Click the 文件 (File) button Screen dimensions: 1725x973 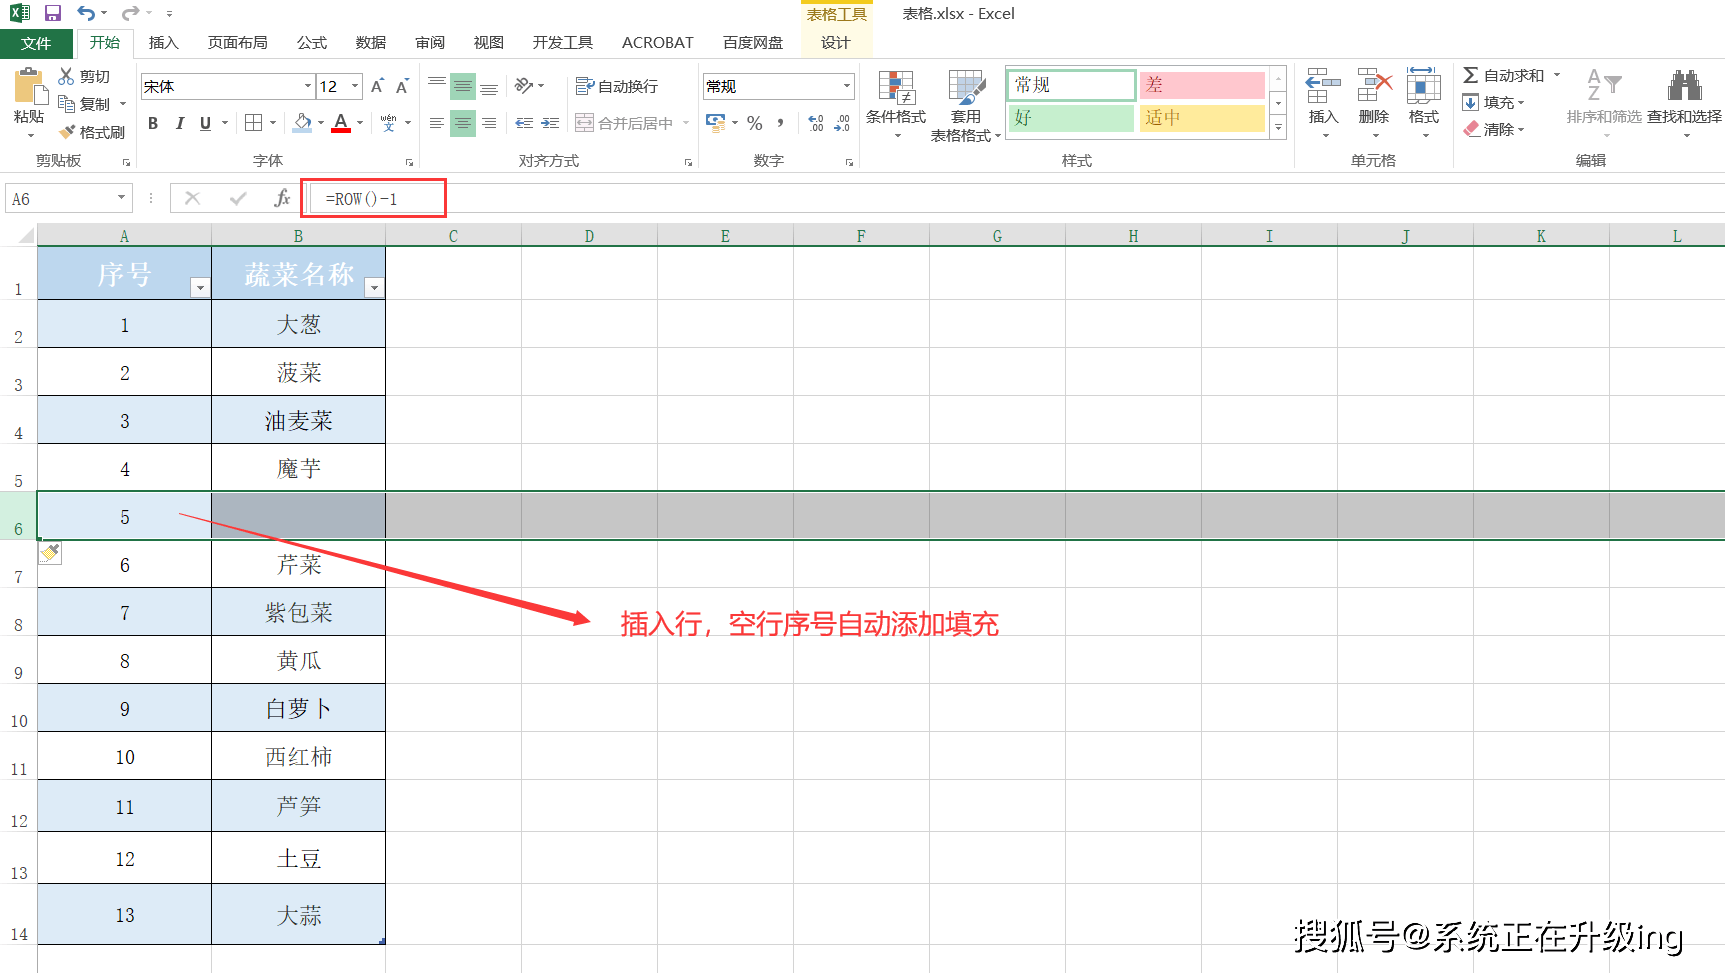(36, 43)
